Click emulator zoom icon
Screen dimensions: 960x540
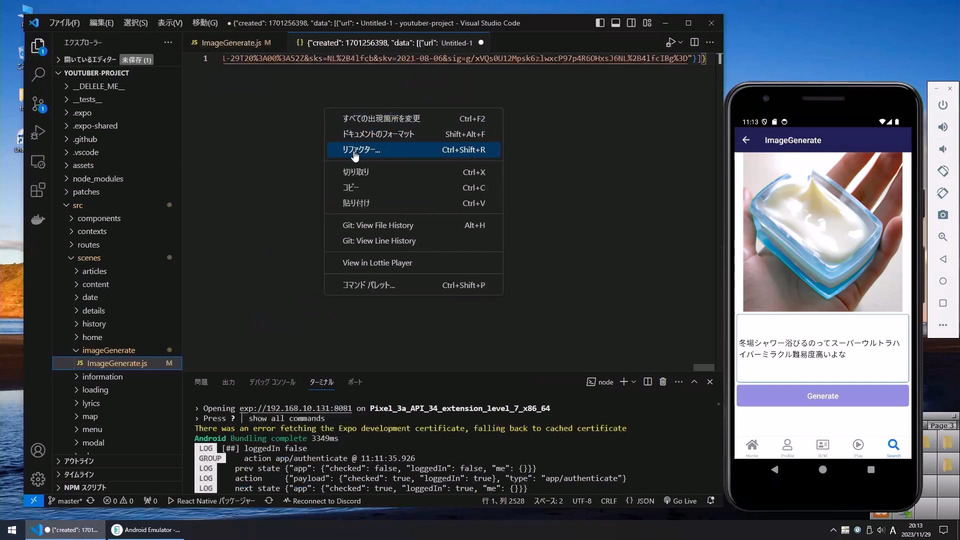click(943, 237)
